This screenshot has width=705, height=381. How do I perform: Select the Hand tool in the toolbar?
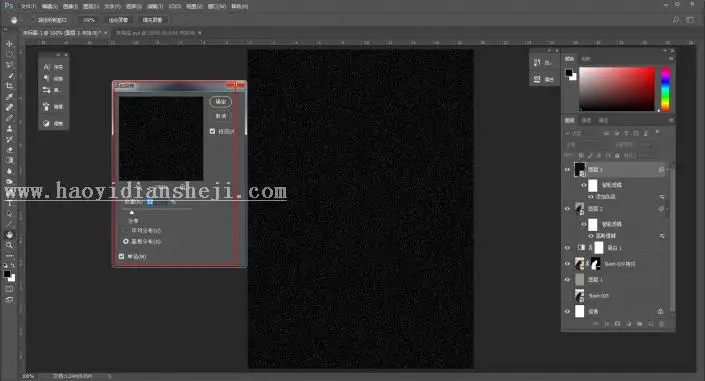(x=9, y=235)
